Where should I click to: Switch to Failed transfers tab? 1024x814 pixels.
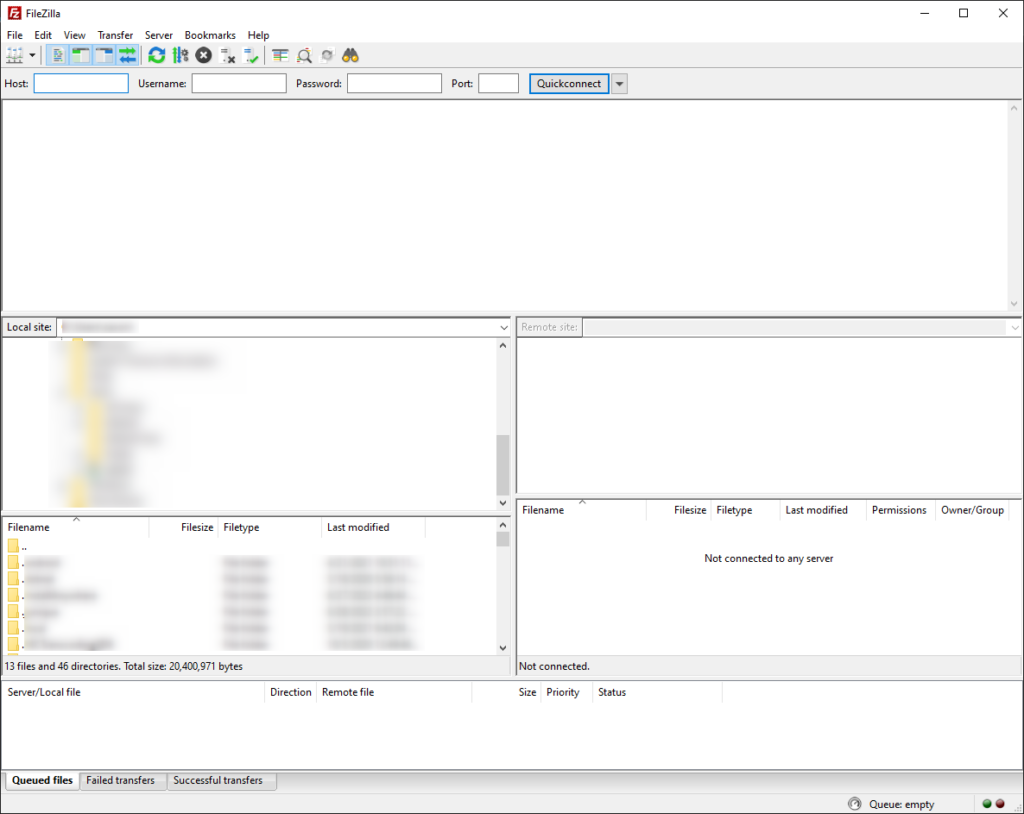121,781
